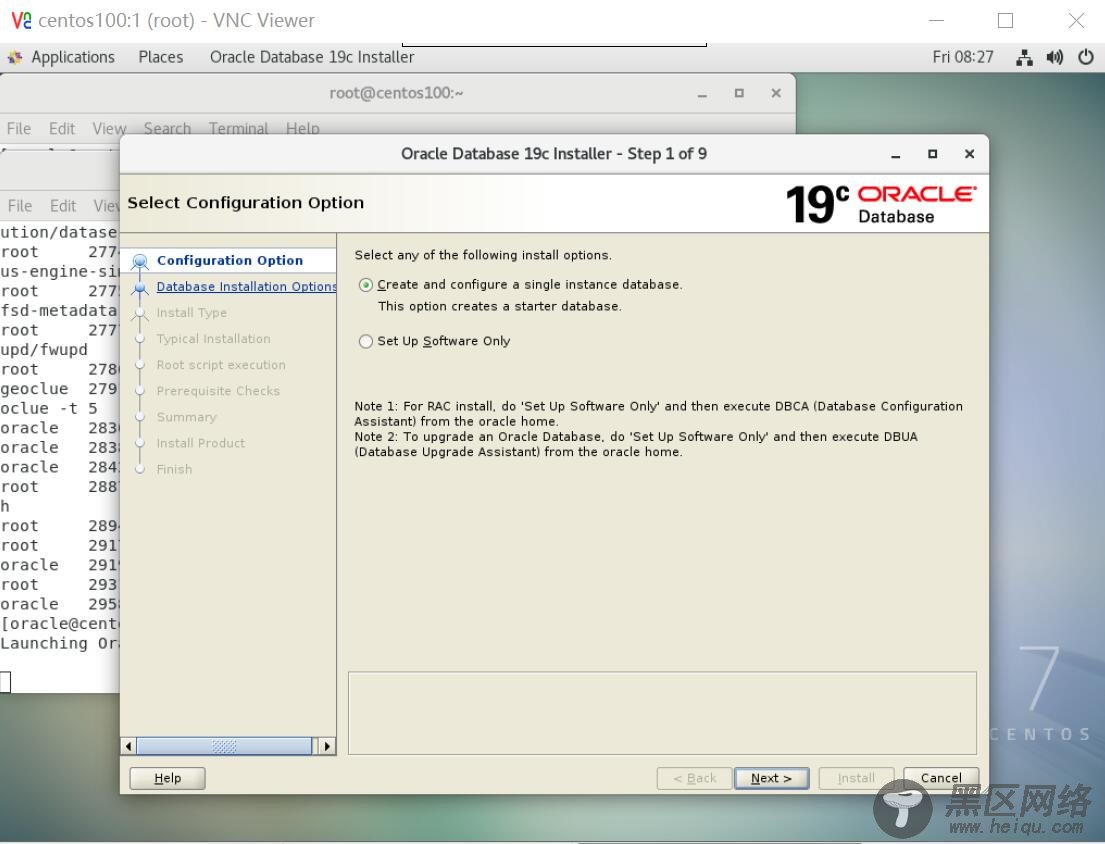
Task: Click Install Product step
Action: click(x=201, y=443)
